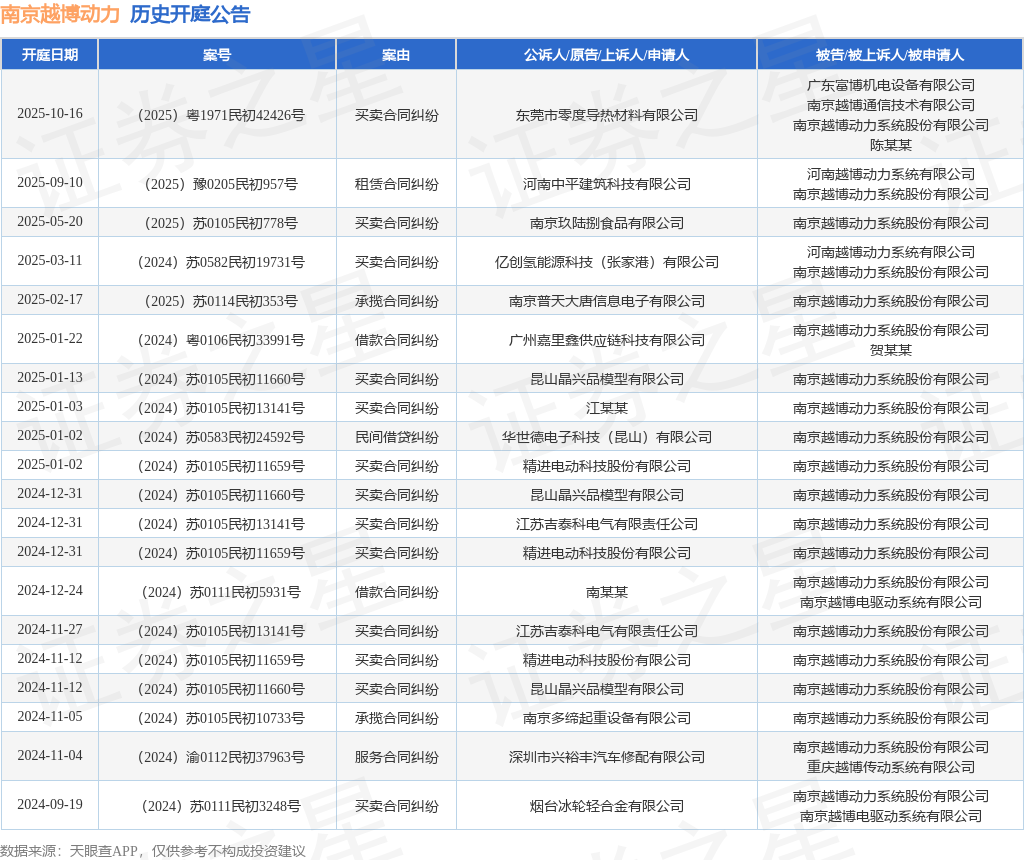Click defendant 南京越博通信技术有限公司
This screenshot has height=860, width=1024.
(890, 105)
